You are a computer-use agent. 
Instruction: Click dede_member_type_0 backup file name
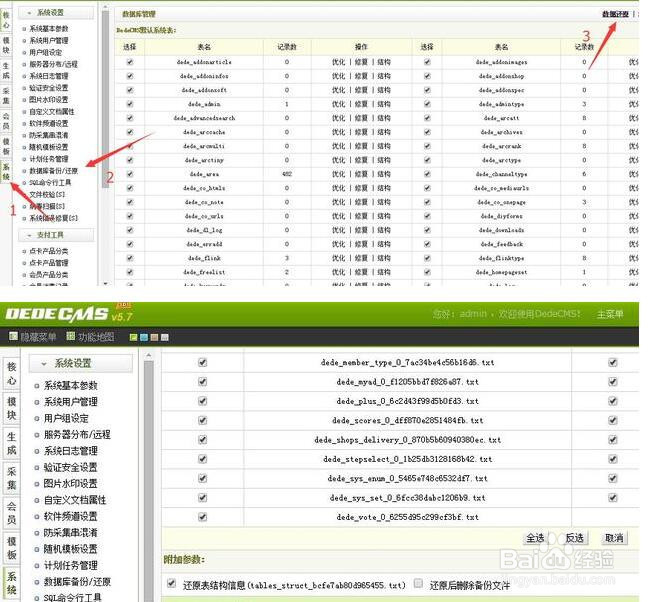408,362
